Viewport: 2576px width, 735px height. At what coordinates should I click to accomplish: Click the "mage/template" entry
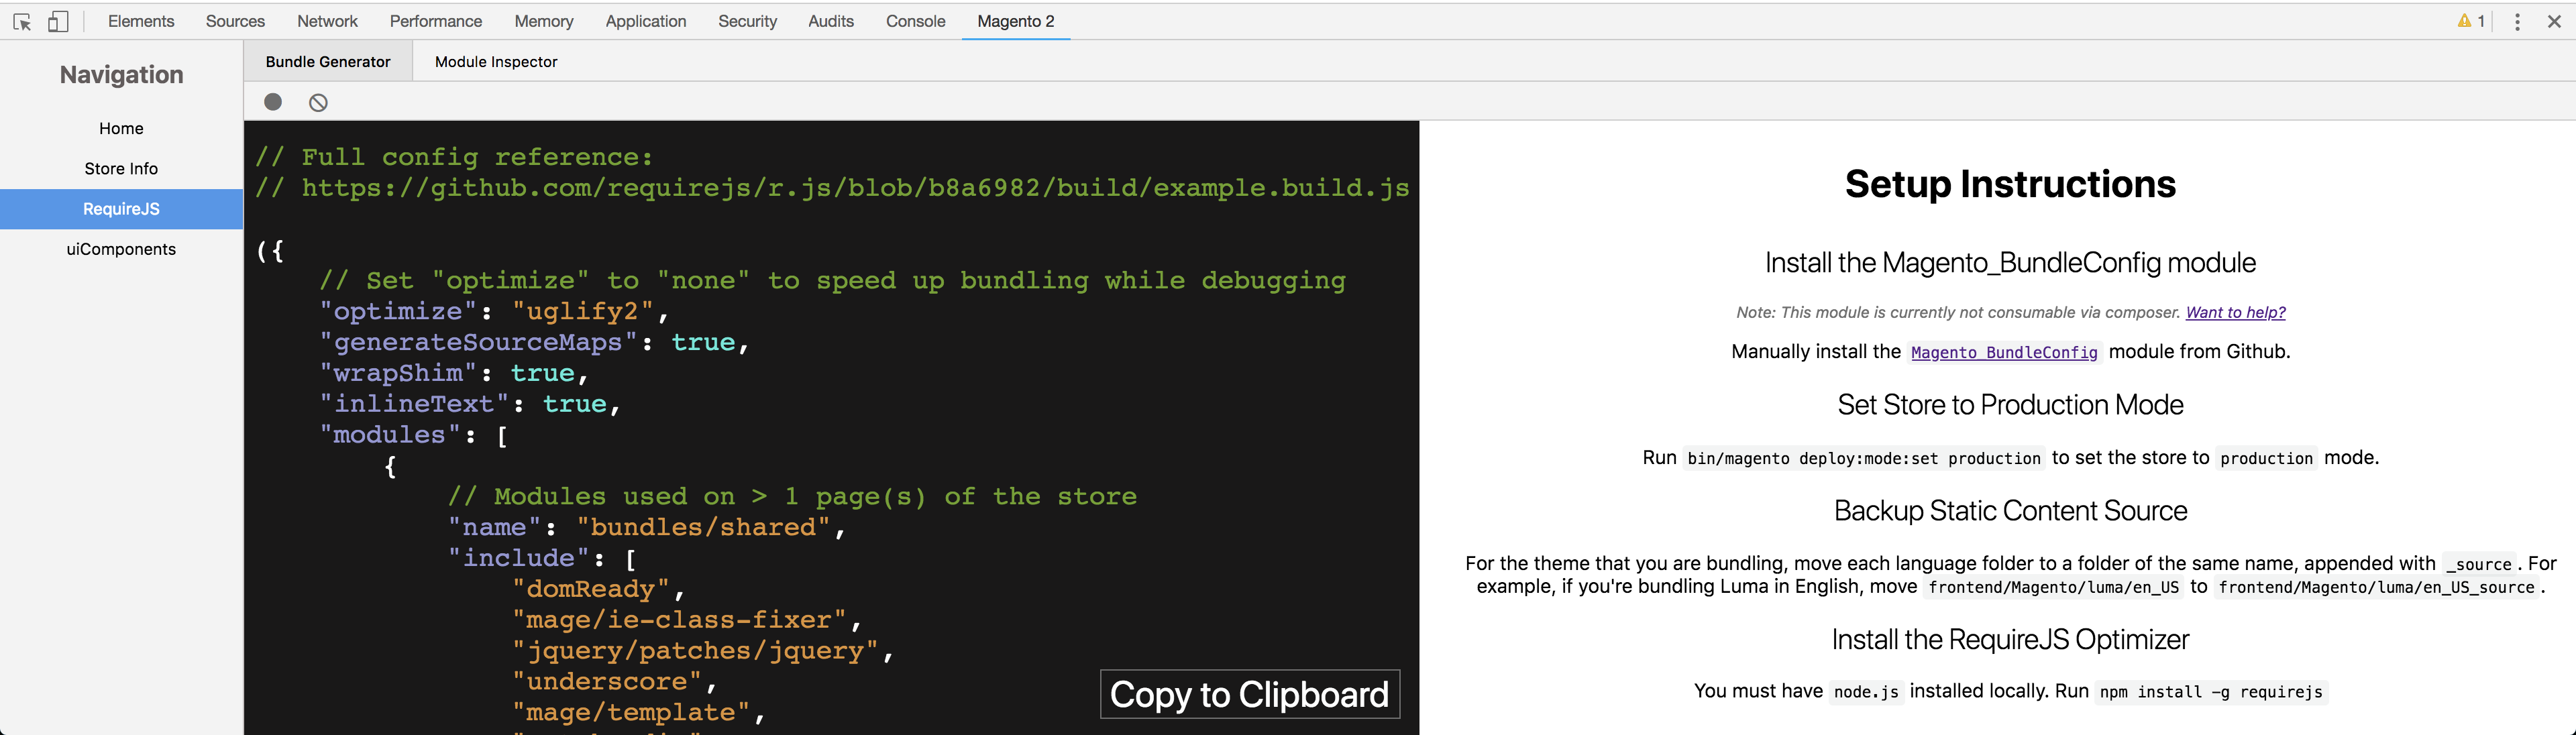pos(638,713)
